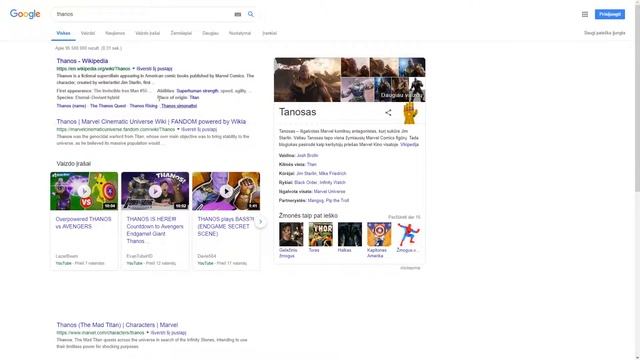Open Countdown to Avengers Endgame video title
The image size is (640, 360).
tap(155, 230)
